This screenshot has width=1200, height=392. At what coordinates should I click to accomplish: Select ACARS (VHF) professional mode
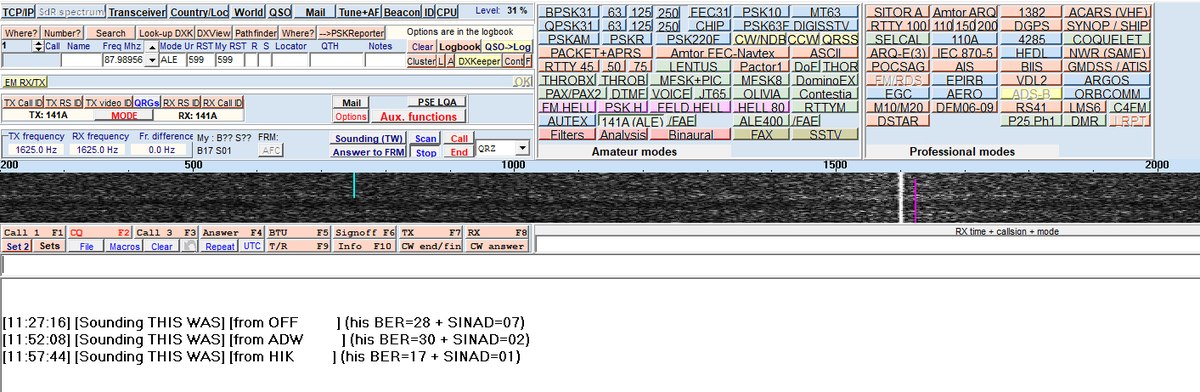pyautogui.click(x=1108, y=11)
